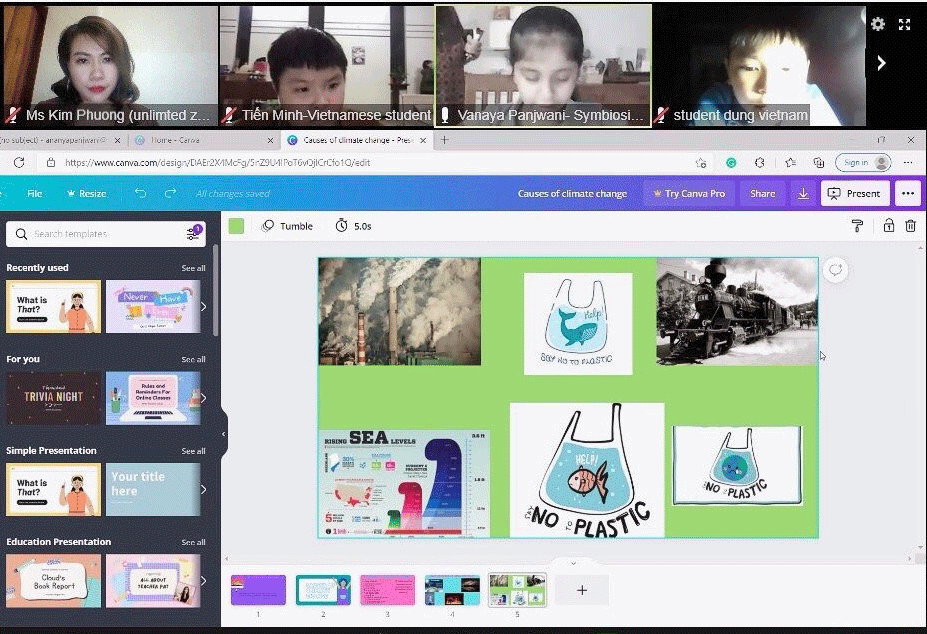Open video call settings gear icon

[878, 24]
